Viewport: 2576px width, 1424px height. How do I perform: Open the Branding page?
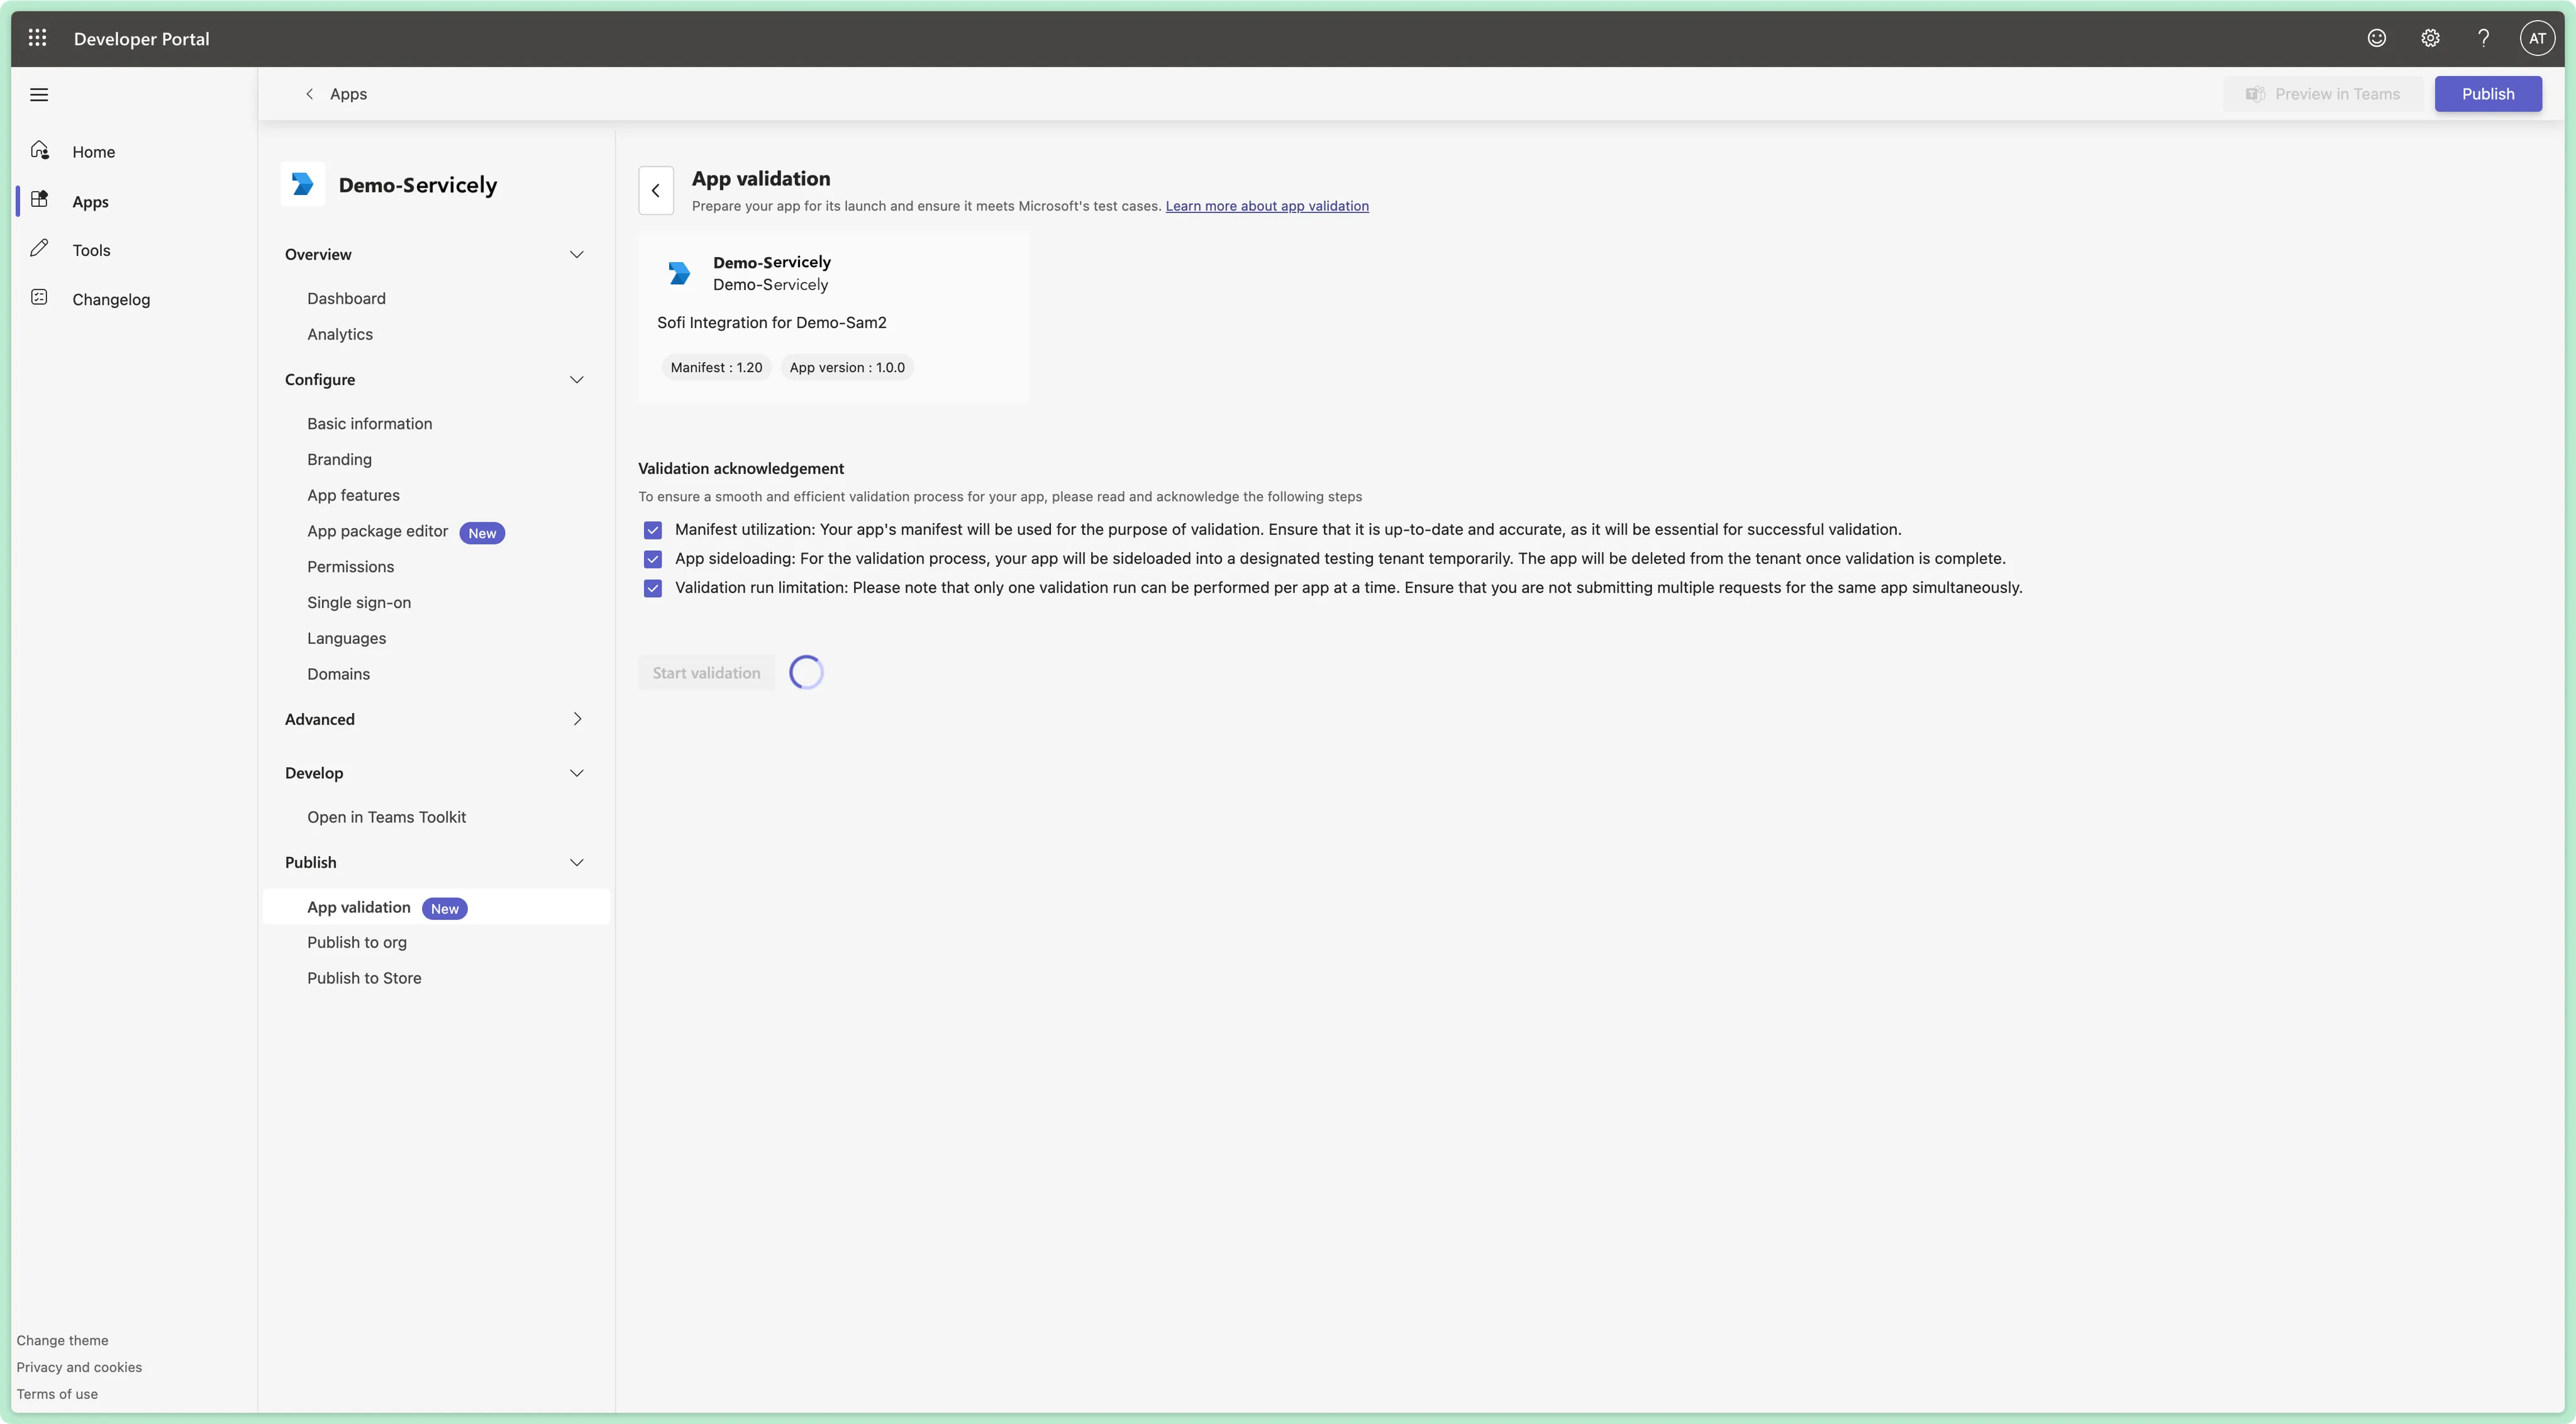point(339,459)
